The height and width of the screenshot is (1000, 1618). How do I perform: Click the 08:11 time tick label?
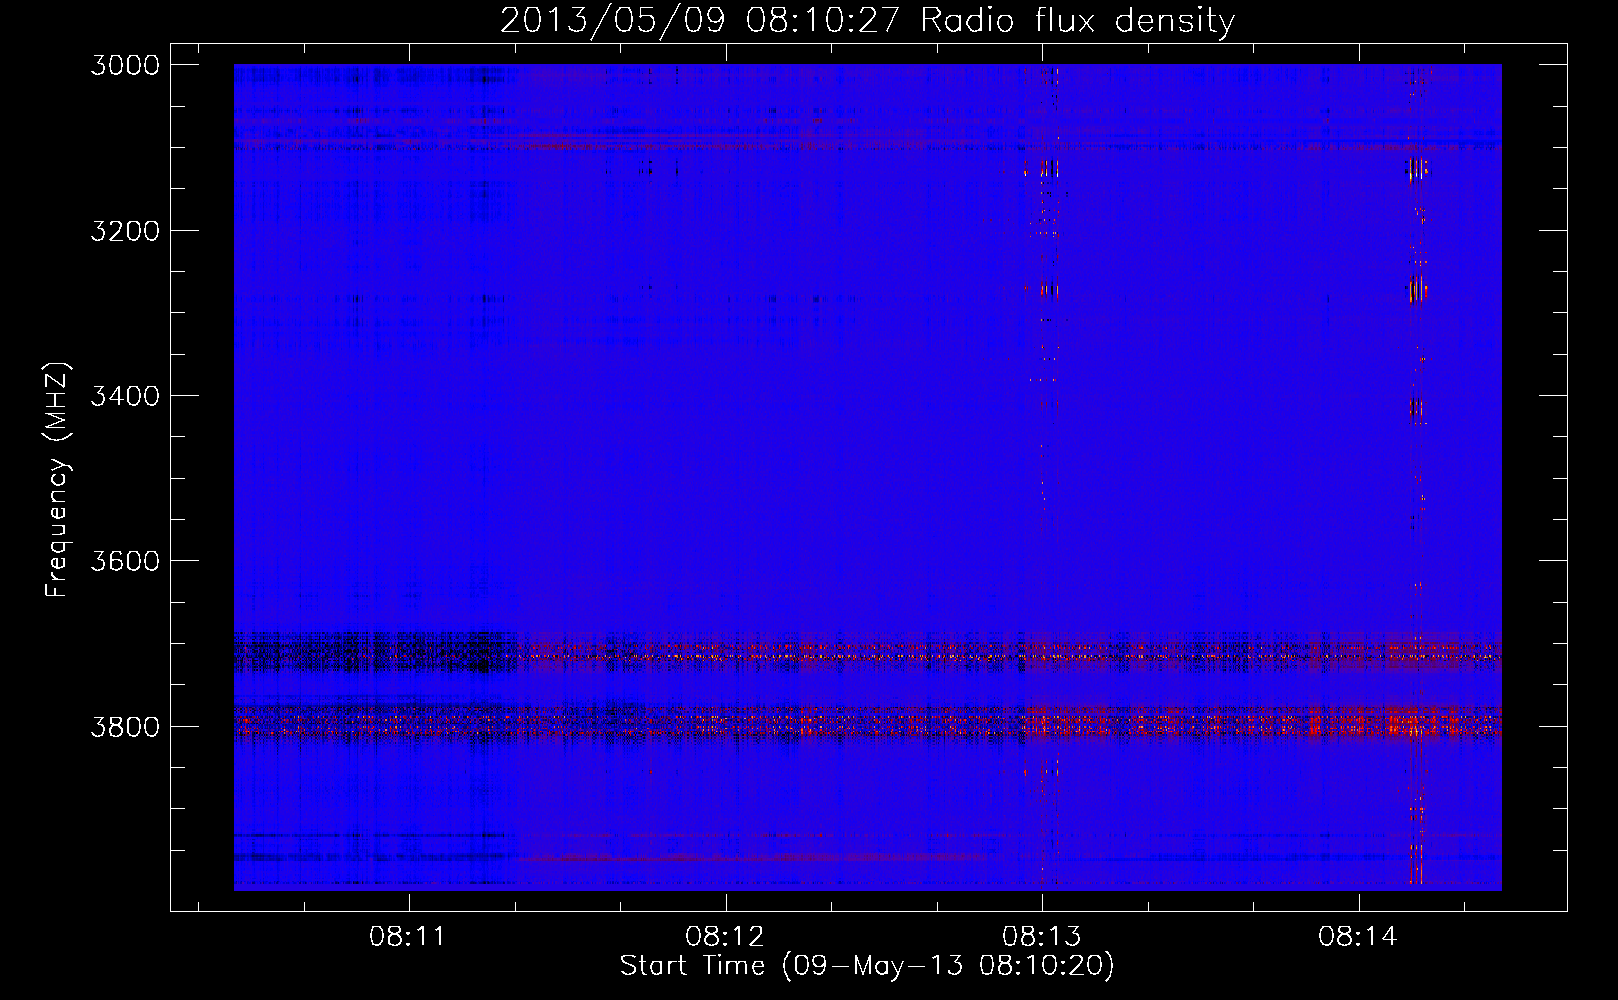click(408, 937)
